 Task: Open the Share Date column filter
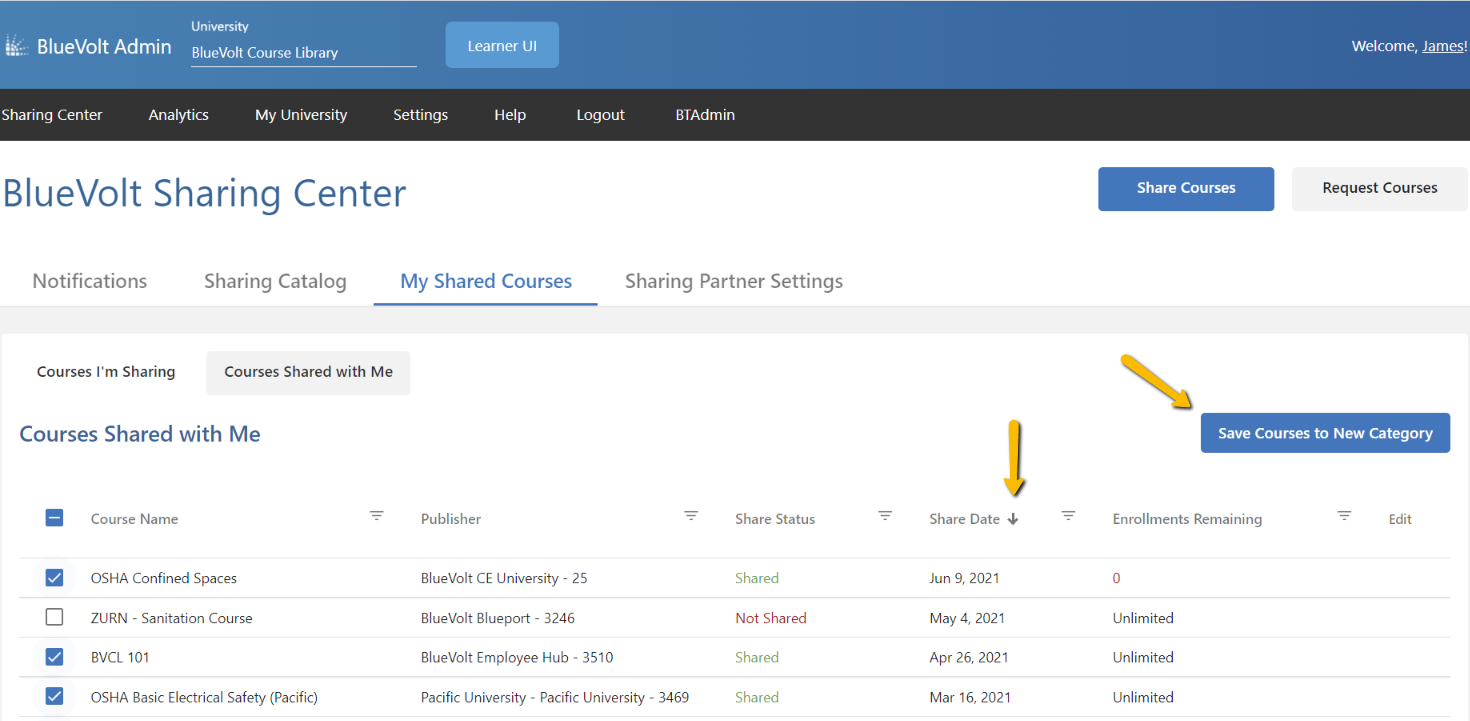click(x=1068, y=516)
